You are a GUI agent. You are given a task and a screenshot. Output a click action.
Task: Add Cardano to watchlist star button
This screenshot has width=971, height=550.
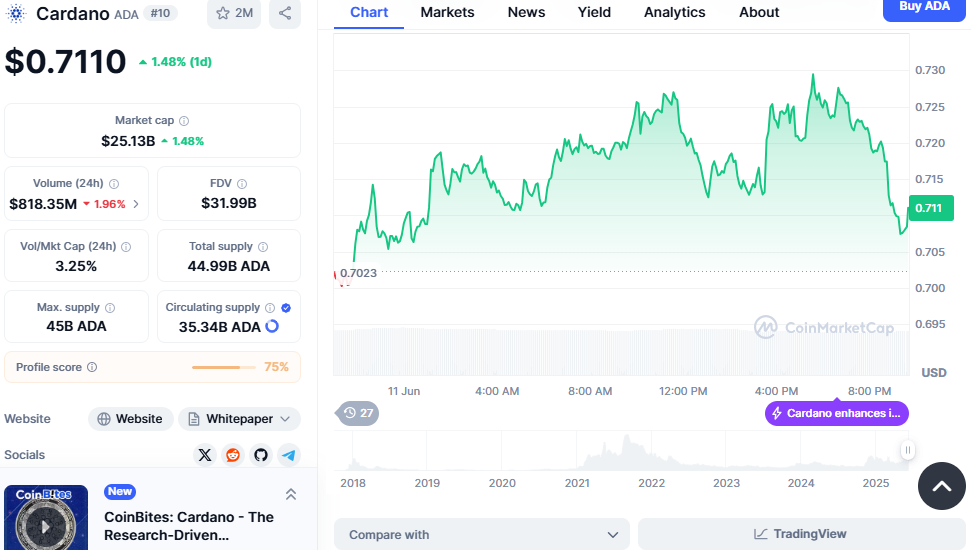click(x=234, y=13)
